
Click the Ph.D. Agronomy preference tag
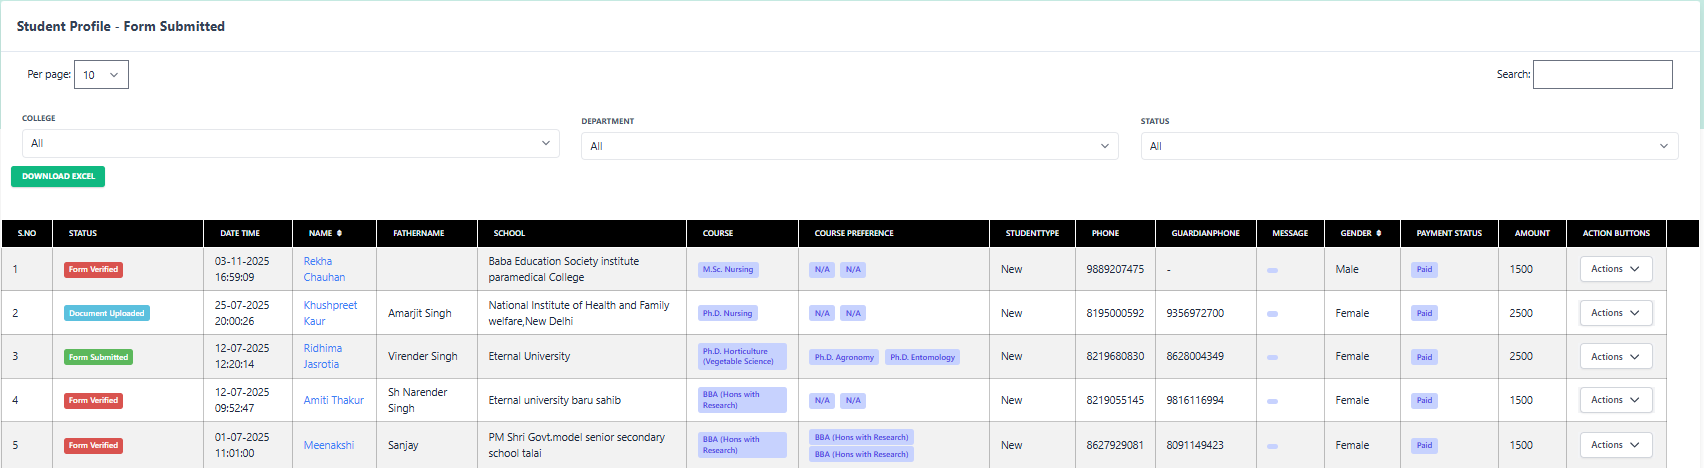pyautogui.click(x=844, y=357)
